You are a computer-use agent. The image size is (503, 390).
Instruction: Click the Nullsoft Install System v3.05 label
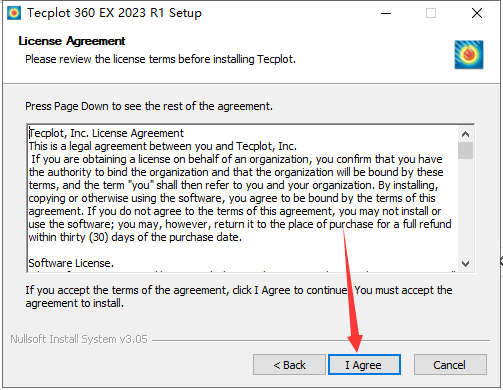point(79,339)
